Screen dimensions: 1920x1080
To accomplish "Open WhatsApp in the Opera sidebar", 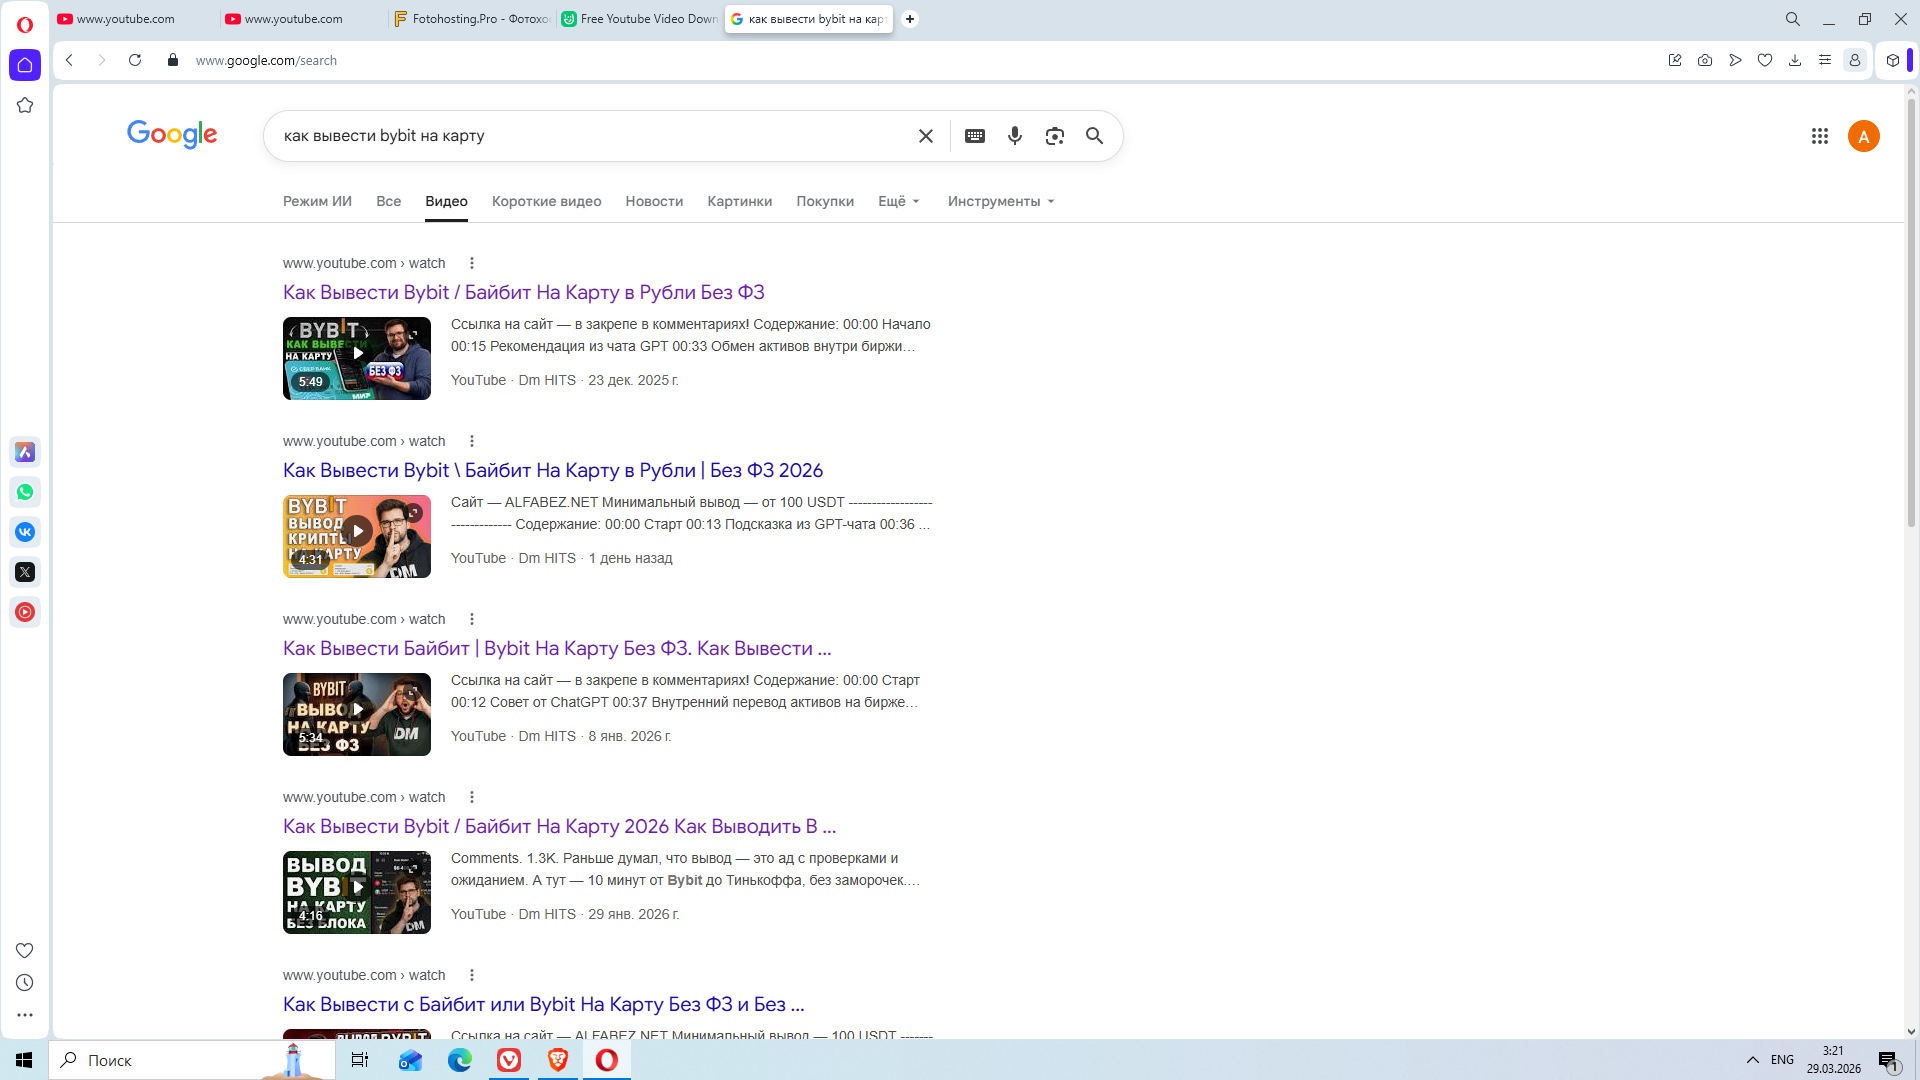I will [25, 492].
